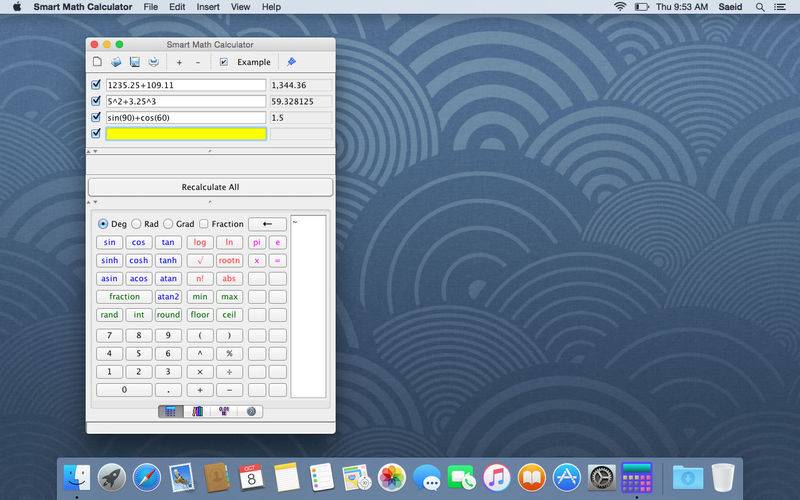Uncheck the 1235.25+109.11 row checkbox
The height and width of the screenshot is (500, 800).
point(96,85)
